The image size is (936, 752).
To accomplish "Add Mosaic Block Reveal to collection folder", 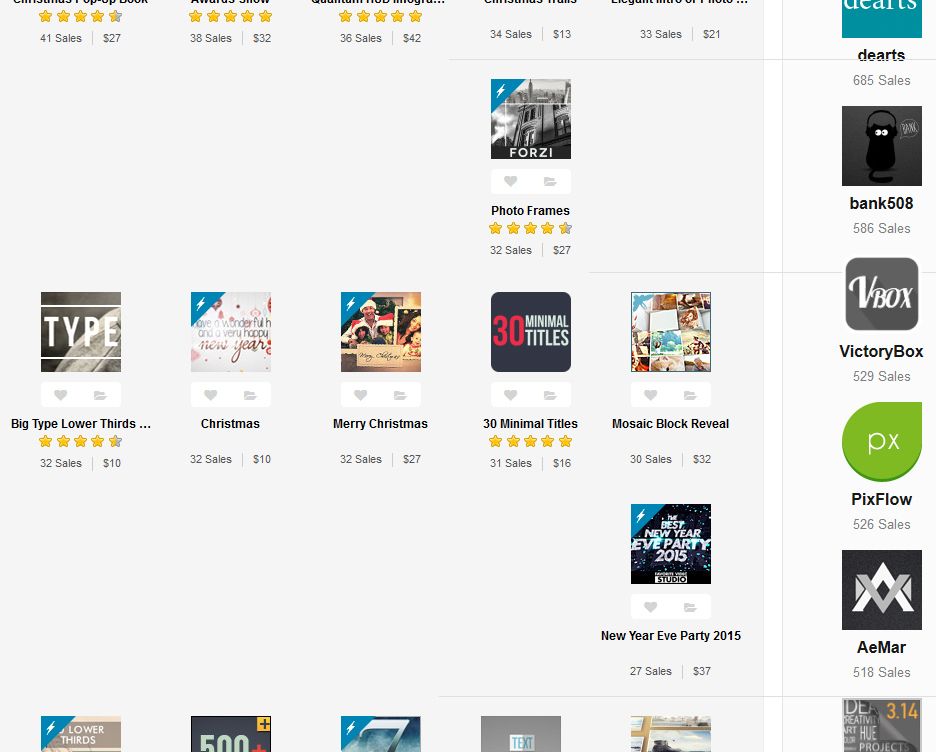I will (690, 395).
